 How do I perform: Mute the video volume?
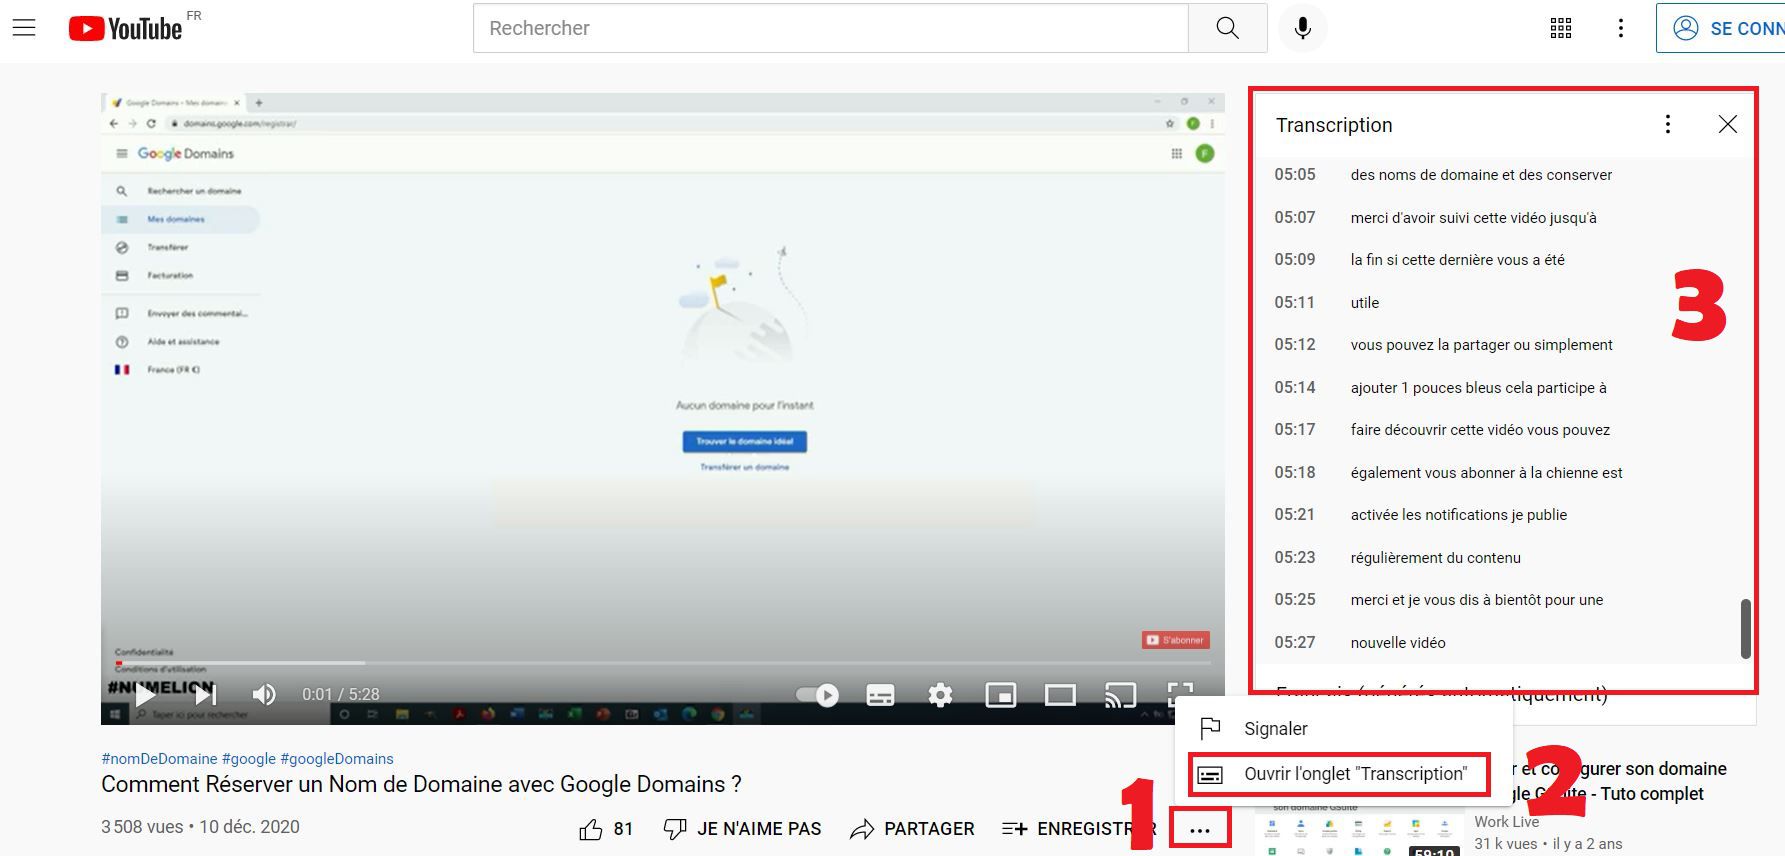(264, 694)
